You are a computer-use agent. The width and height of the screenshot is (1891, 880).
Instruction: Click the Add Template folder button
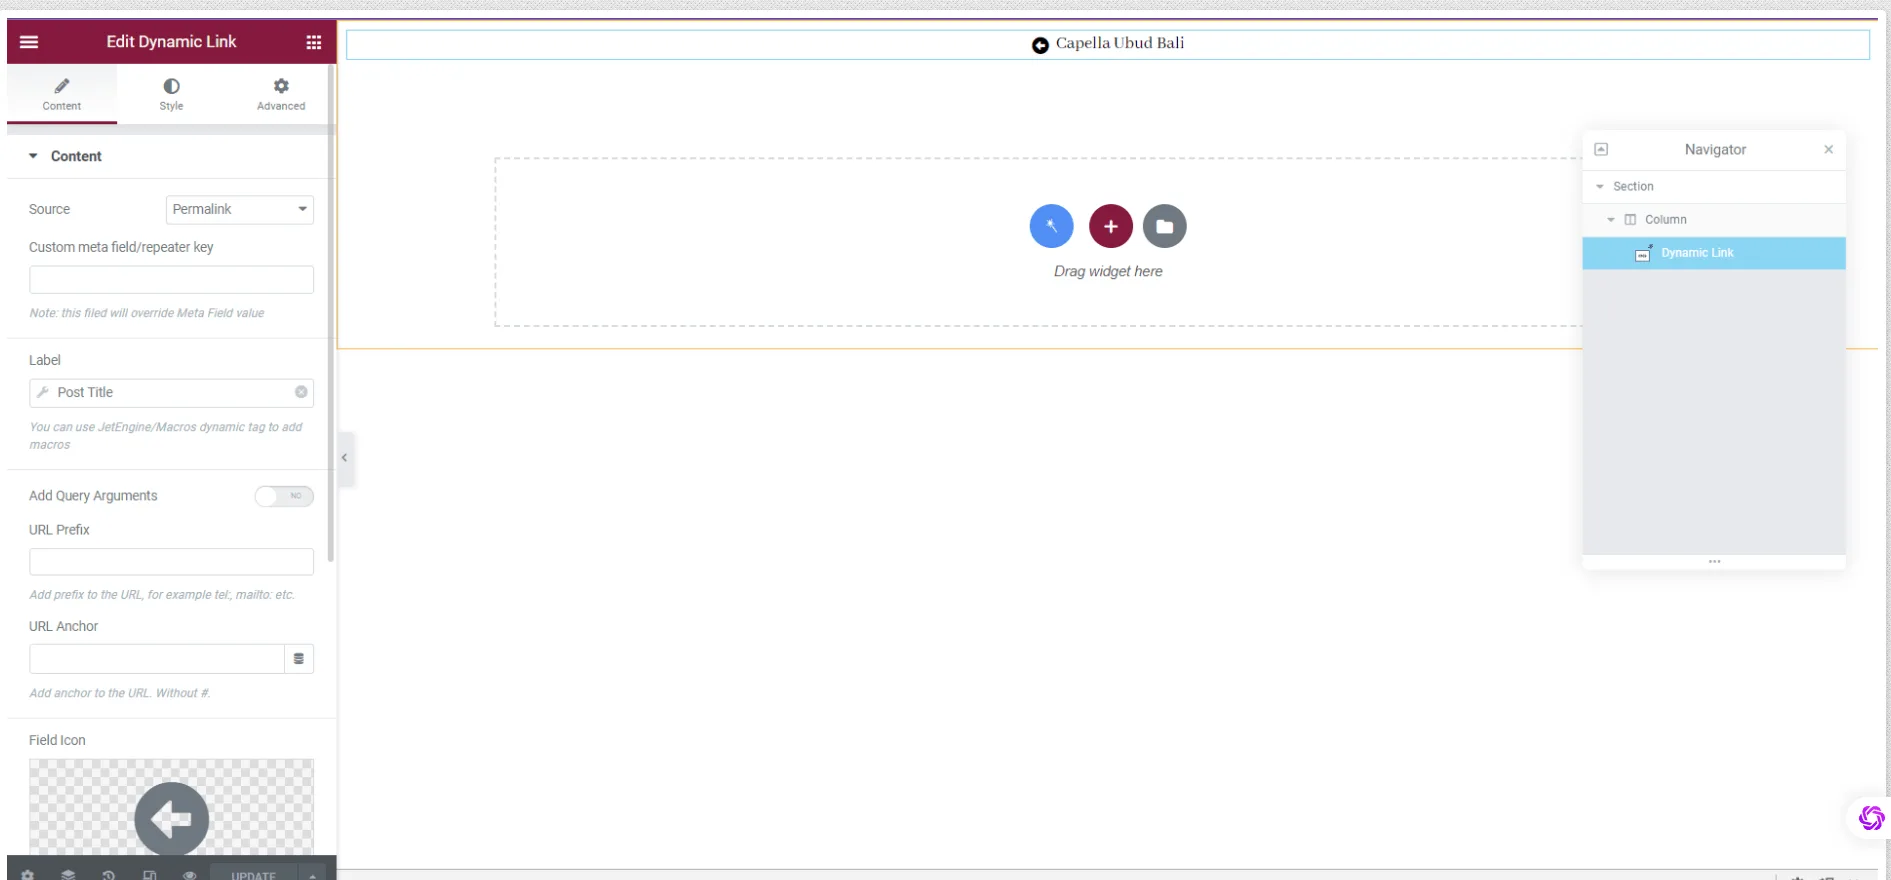[x=1164, y=226]
